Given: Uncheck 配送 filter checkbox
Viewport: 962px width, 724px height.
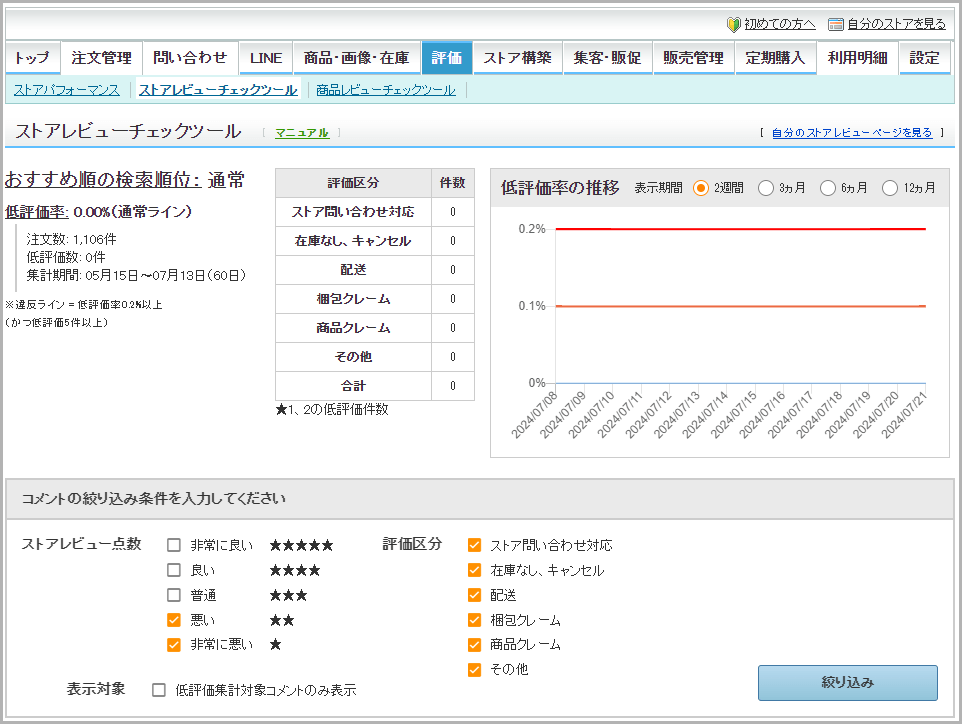Looking at the screenshot, I should 474,595.
